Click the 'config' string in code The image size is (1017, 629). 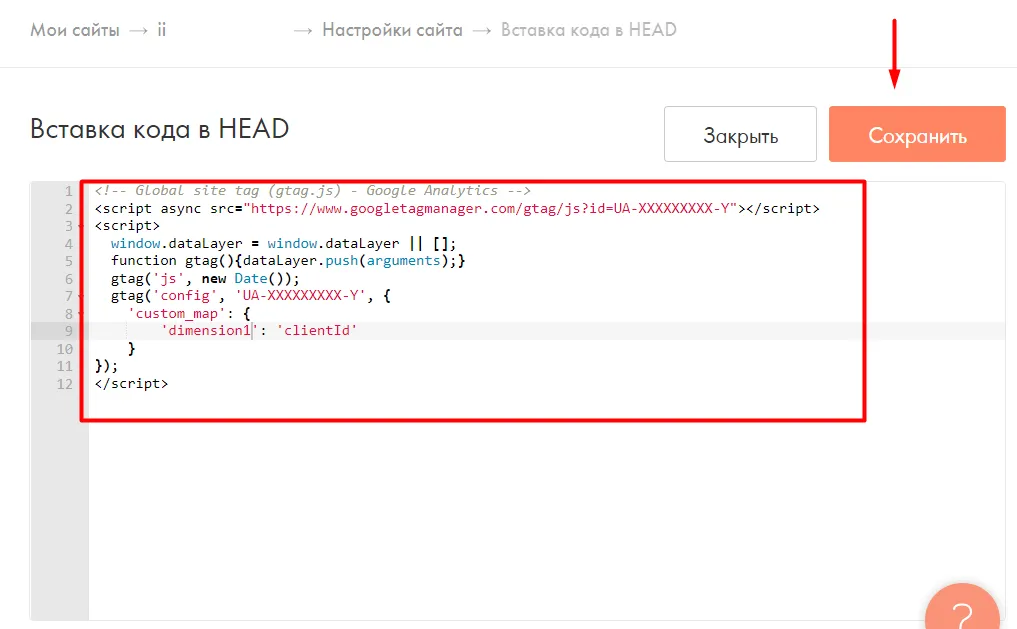coord(185,296)
